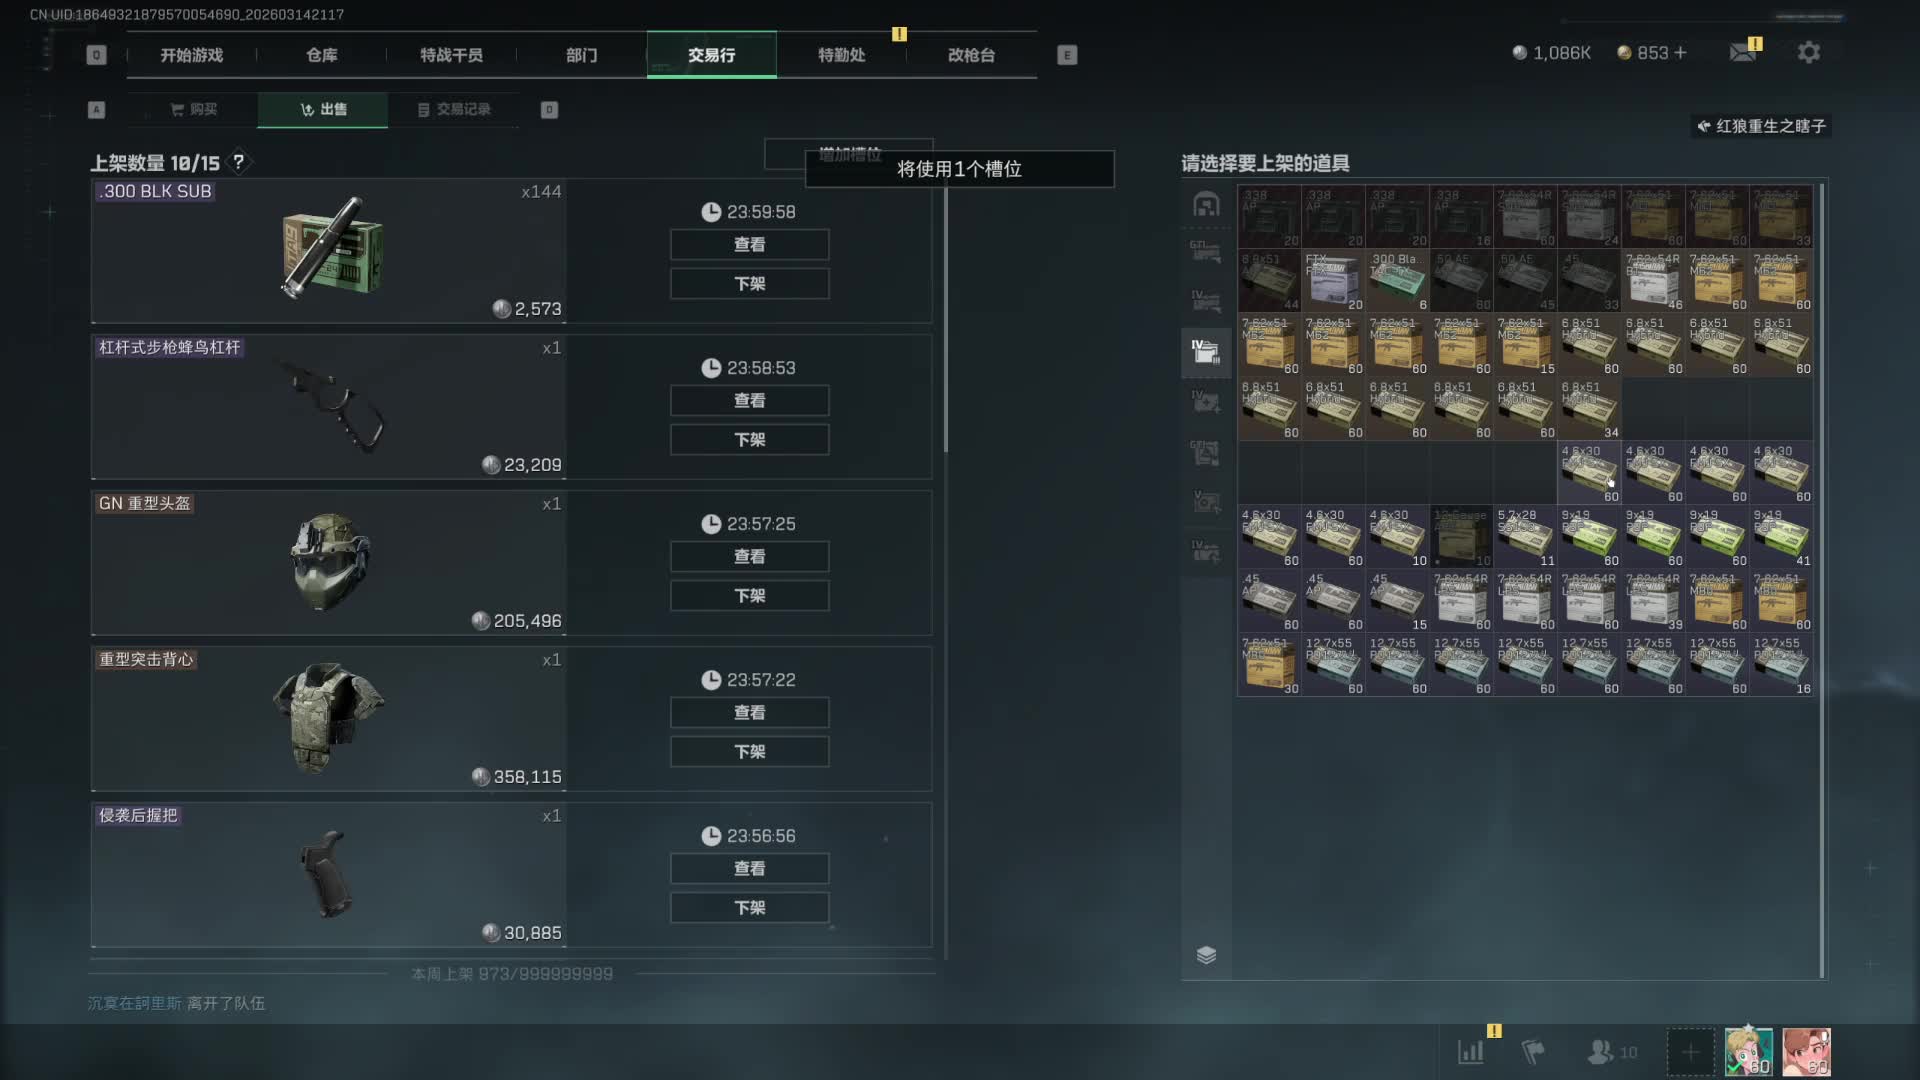Click the help question mark beside 上架数量
This screenshot has width=1920, height=1080.
(x=238, y=162)
